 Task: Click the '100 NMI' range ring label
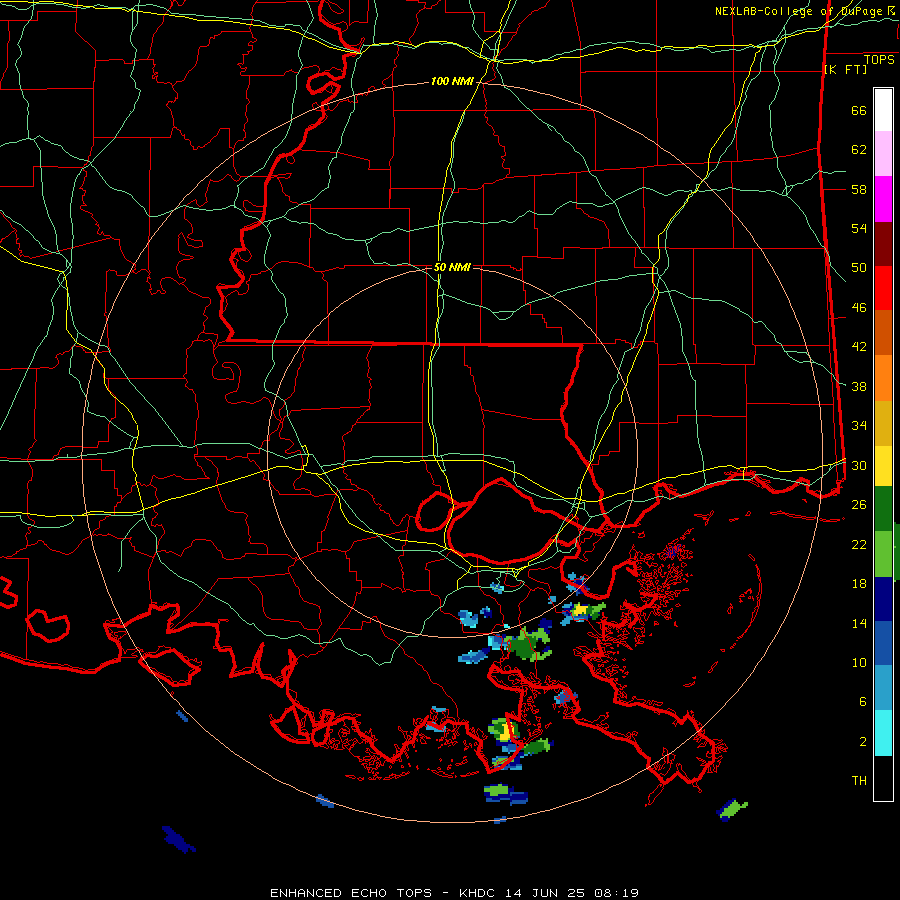tap(452, 82)
